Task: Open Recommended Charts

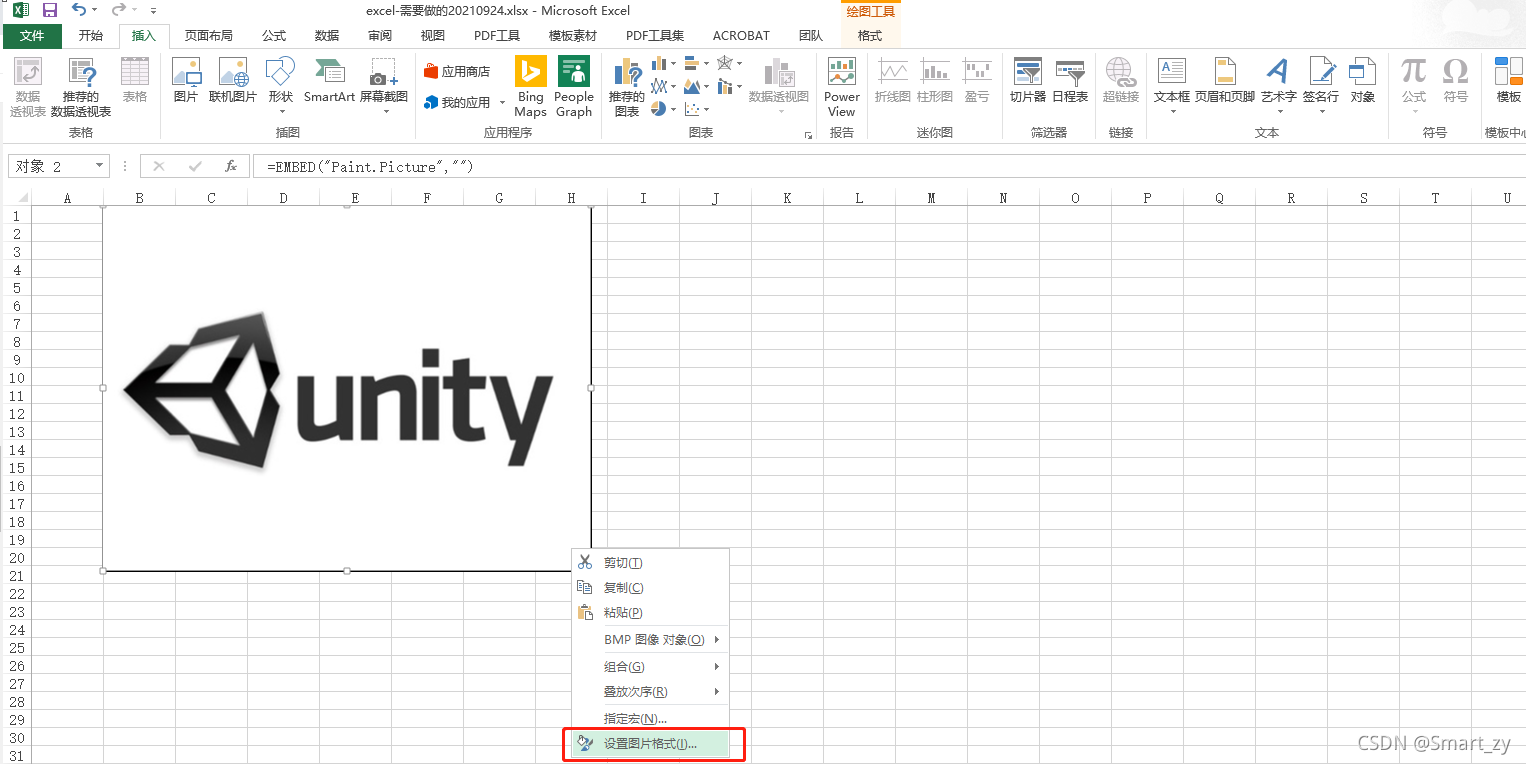Action: pos(627,87)
